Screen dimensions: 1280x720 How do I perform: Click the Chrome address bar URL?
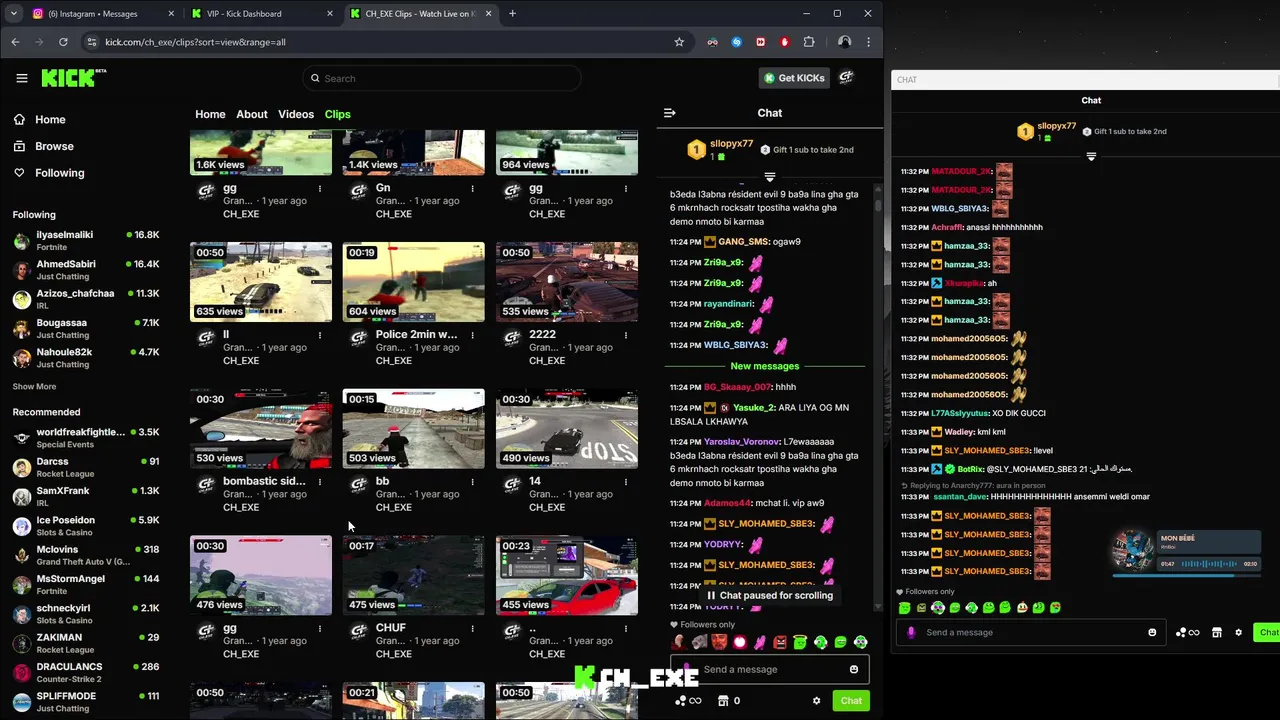pos(195,42)
